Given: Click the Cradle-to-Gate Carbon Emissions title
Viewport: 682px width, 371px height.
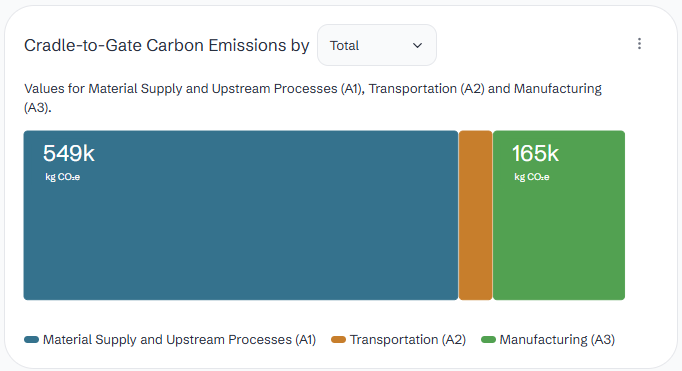Looking at the screenshot, I should coord(167,45).
